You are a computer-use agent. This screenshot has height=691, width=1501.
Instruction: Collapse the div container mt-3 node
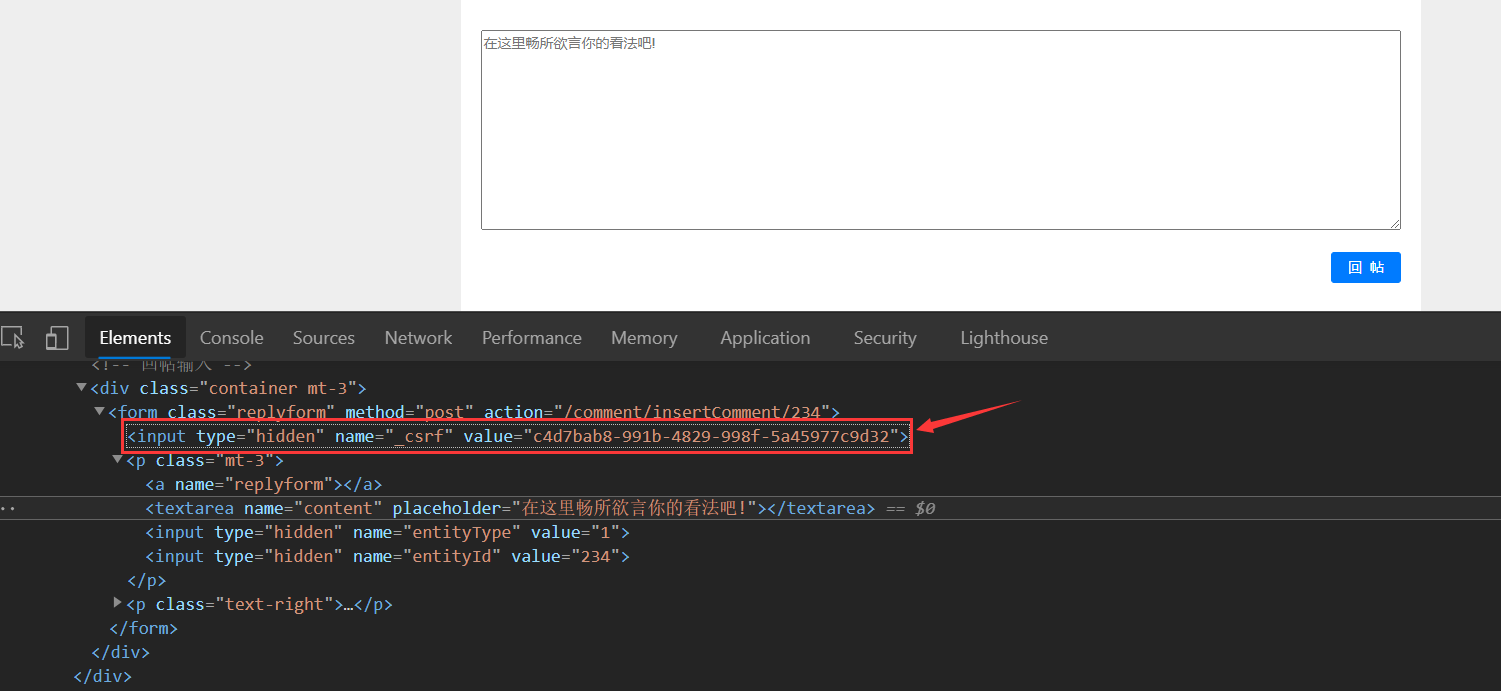(x=80, y=387)
